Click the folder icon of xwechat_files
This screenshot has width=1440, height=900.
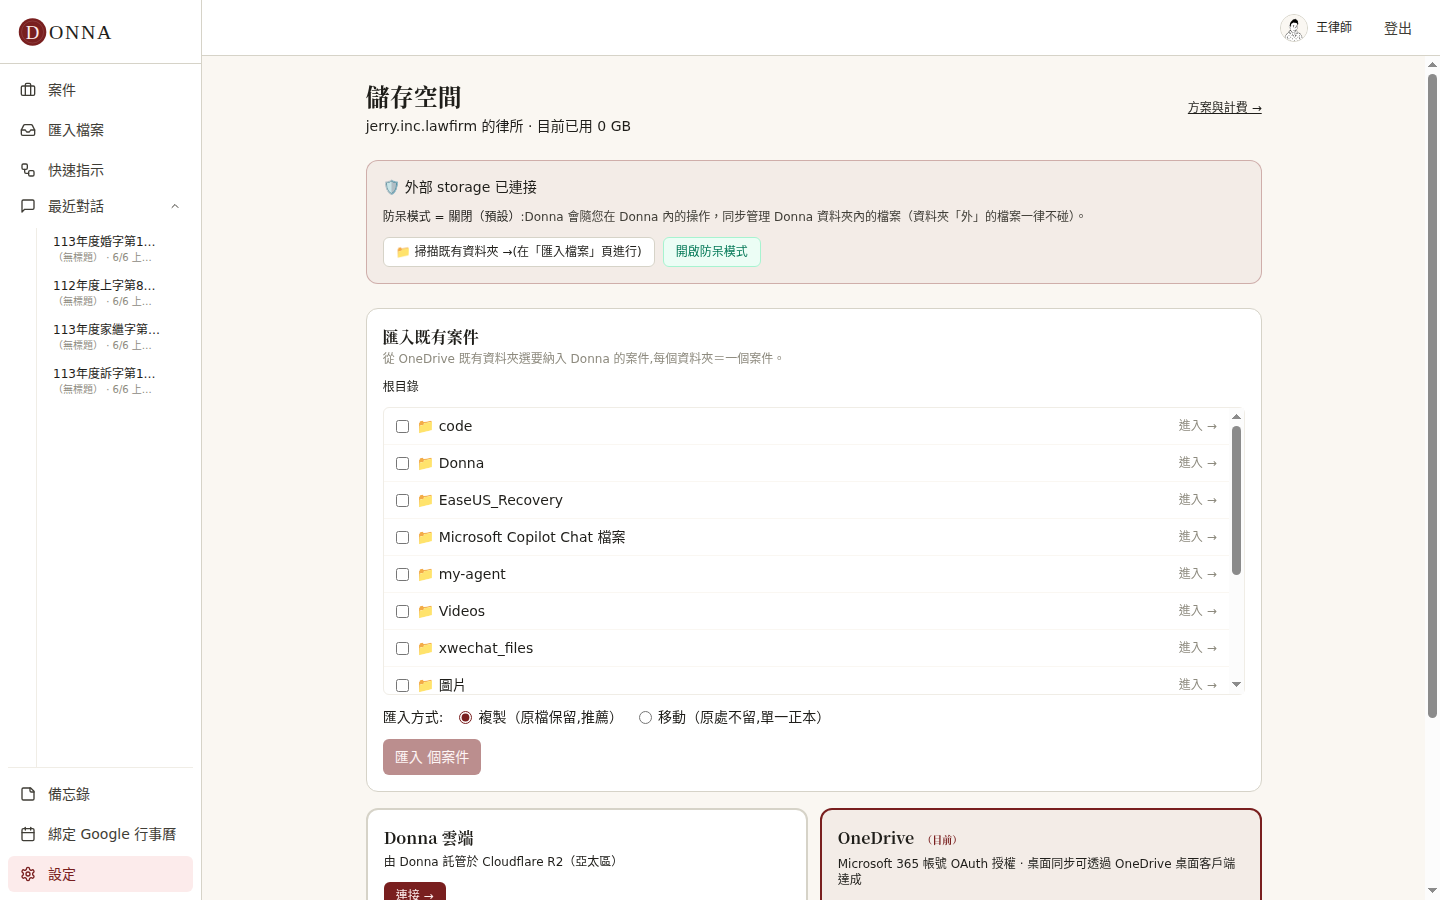click(425, 648)
